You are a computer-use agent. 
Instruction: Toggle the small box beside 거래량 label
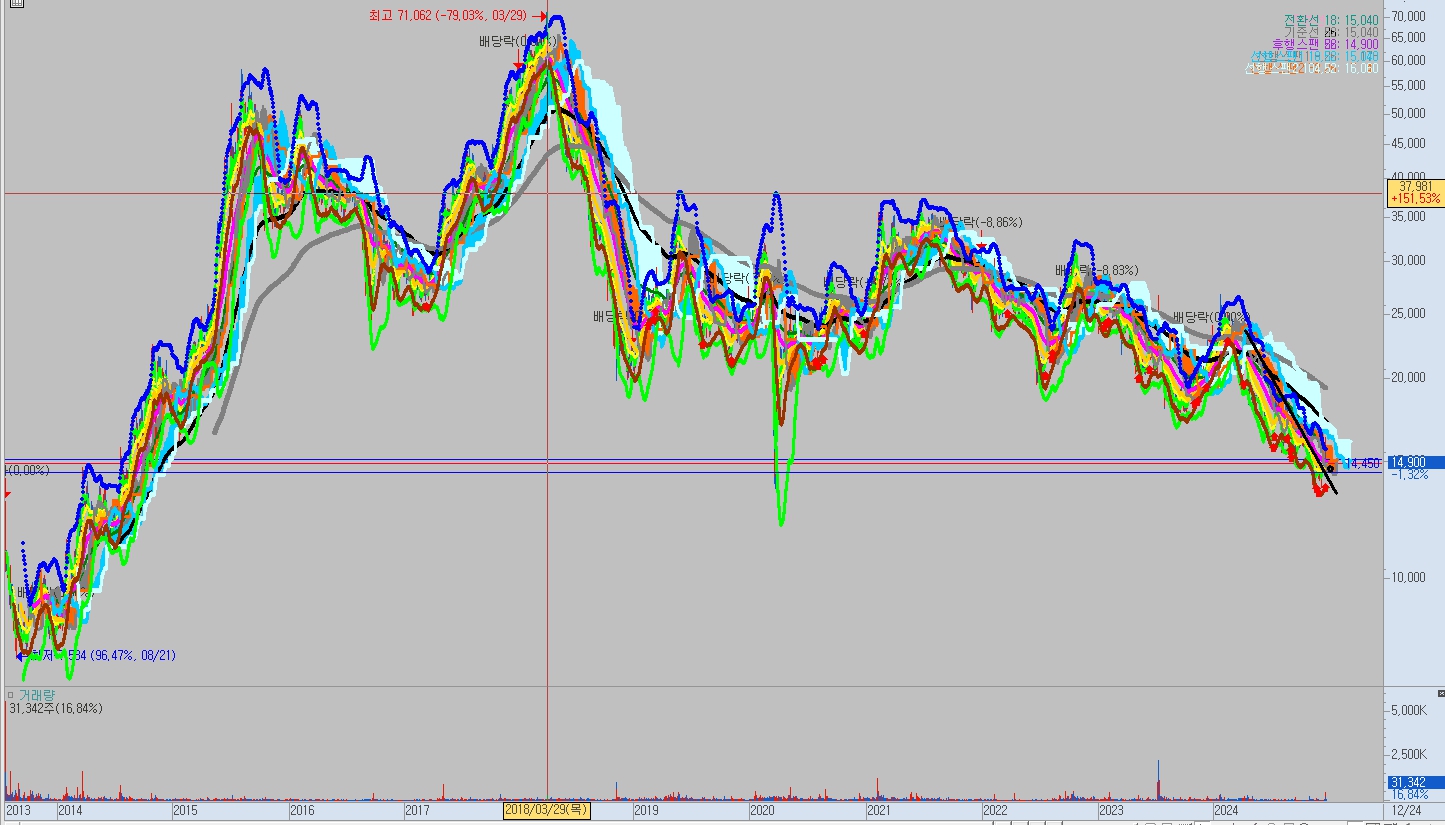click(x=11, y=694)
